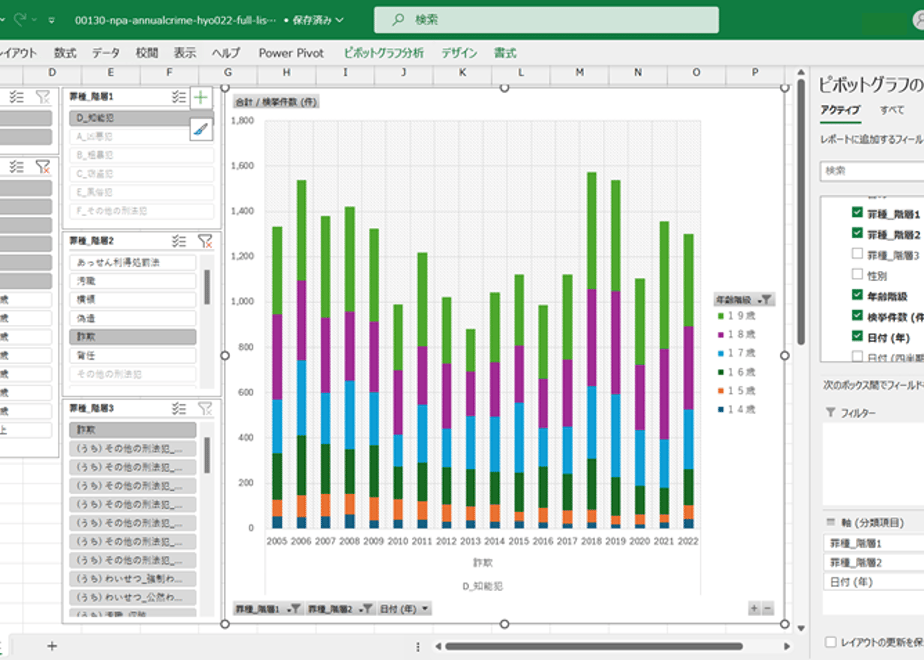Select 汚職 in 罪種_階層2 slicer
The image size is (924, 660).
coord(133,280)
